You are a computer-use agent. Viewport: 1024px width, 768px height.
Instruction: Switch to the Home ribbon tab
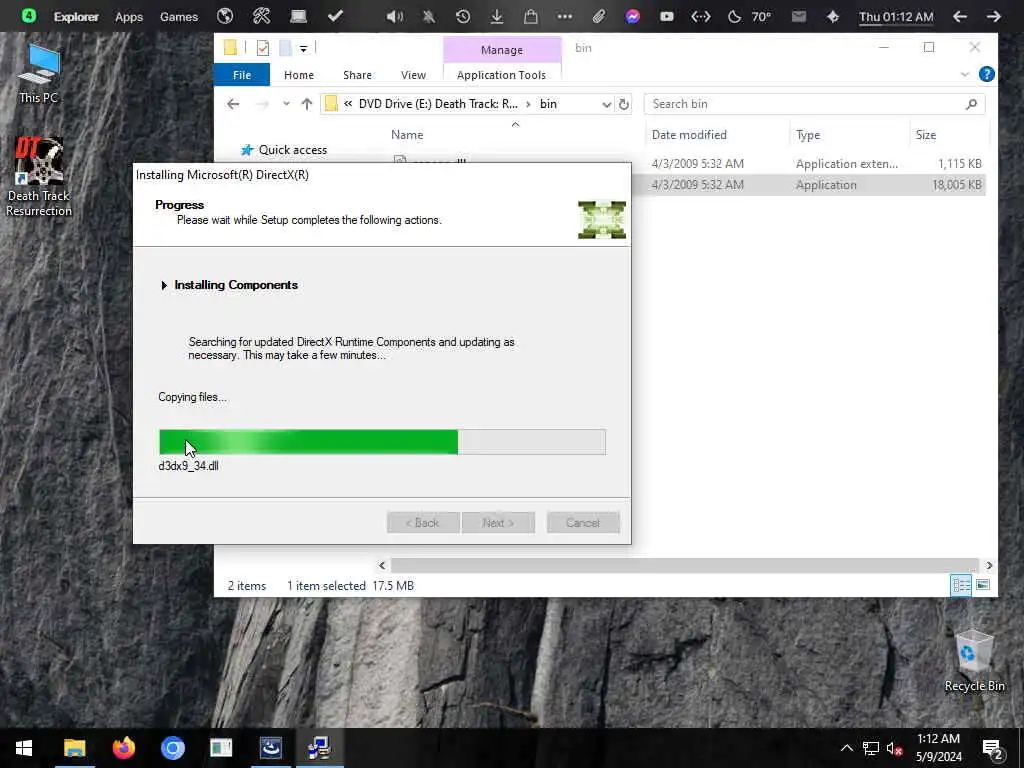(x=298, y=74)
